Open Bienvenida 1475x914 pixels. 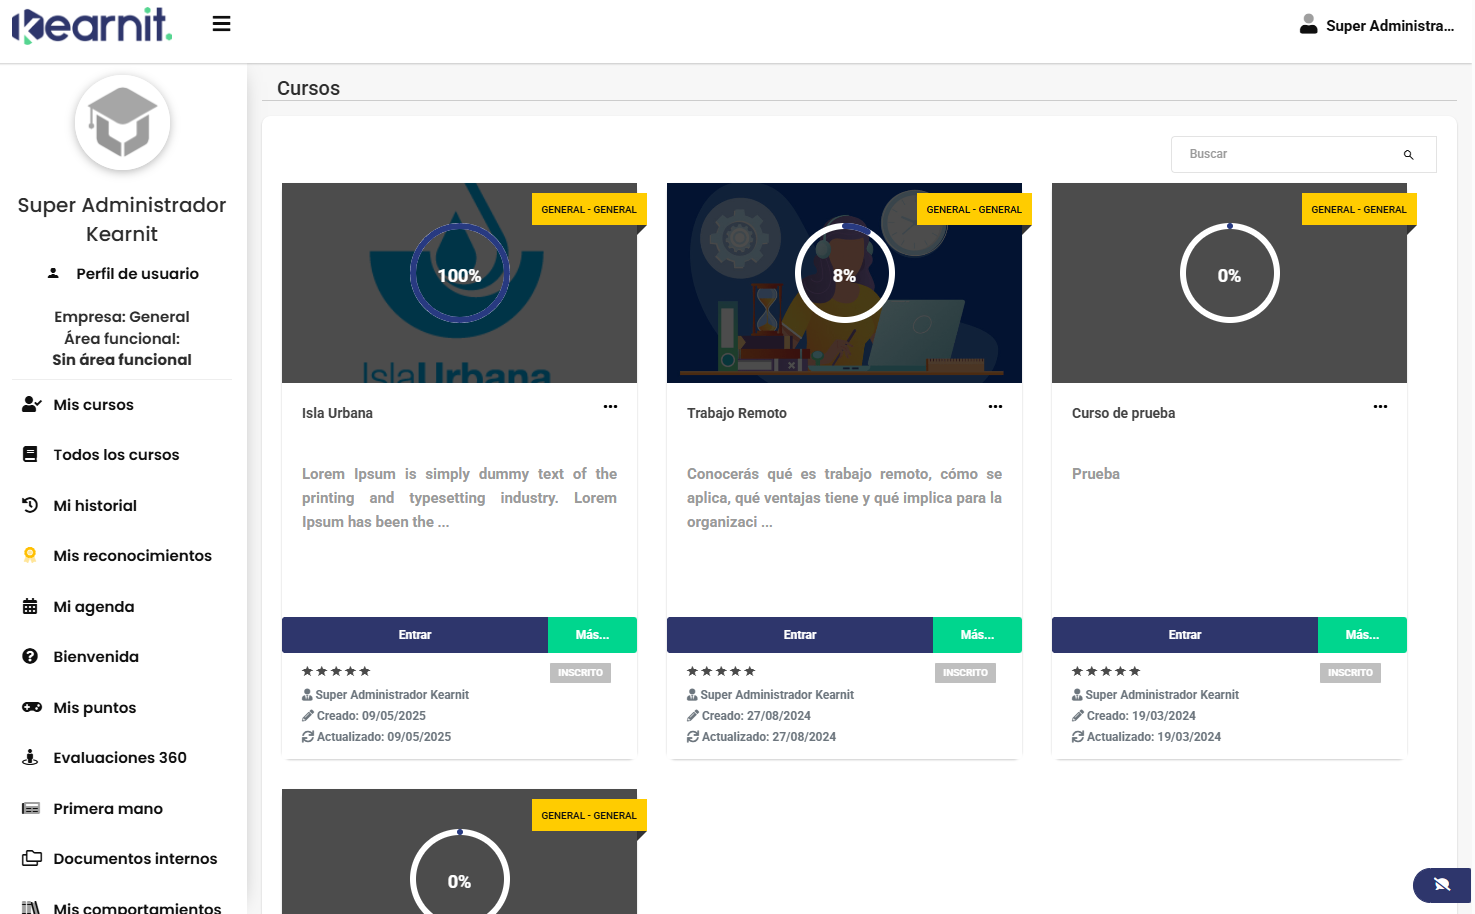(x=96, y=656)
